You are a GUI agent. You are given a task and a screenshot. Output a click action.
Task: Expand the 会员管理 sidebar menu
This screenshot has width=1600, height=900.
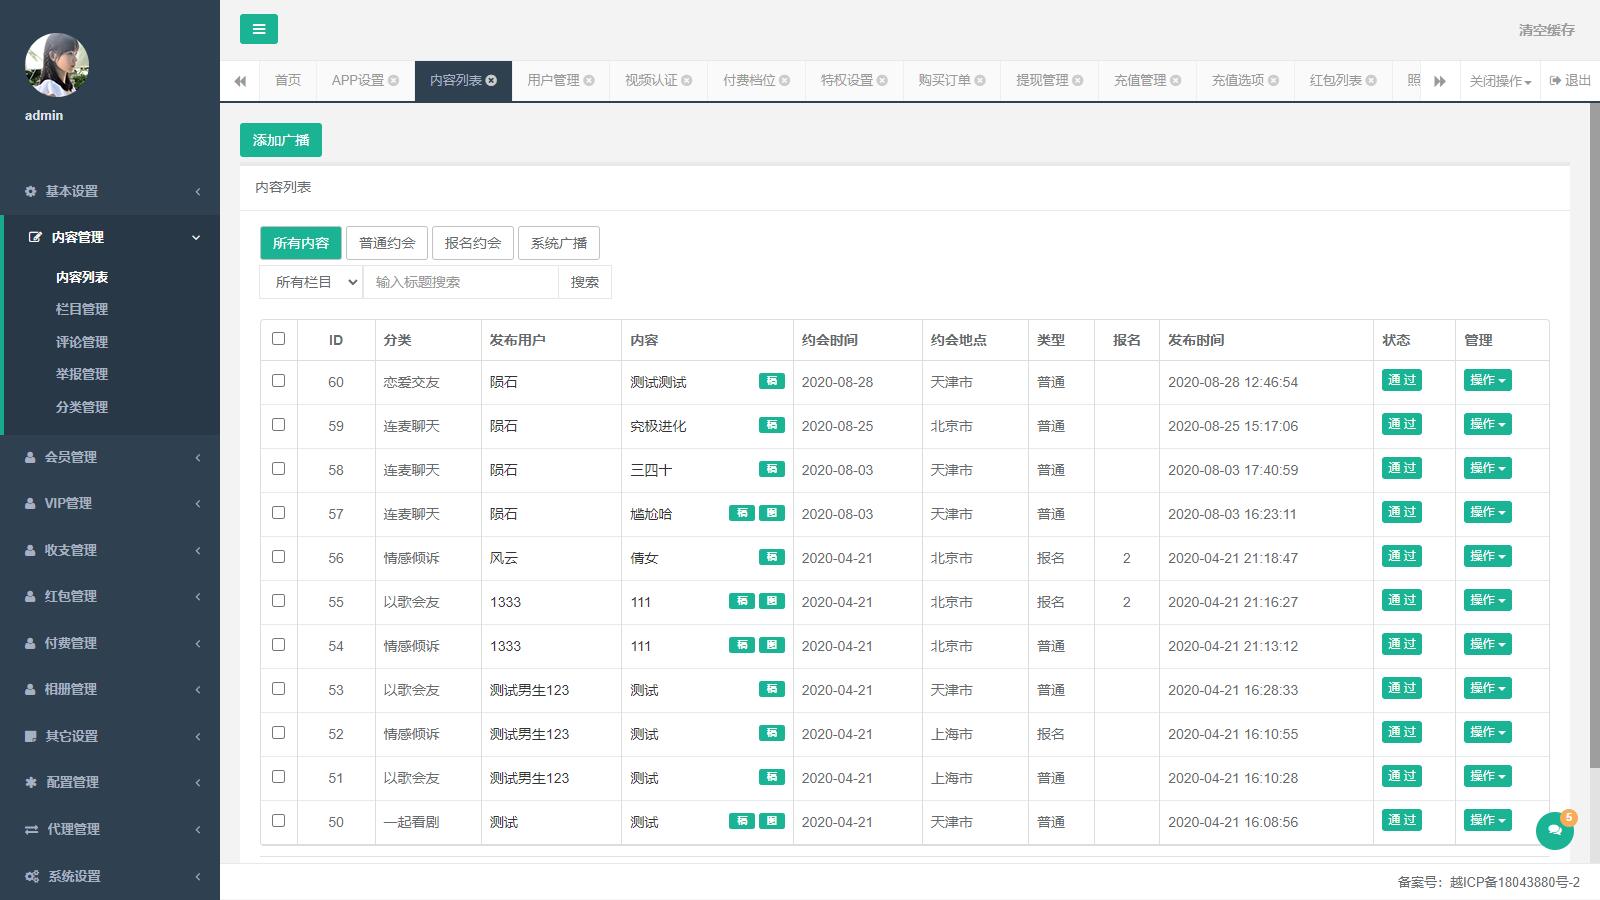(x=110, y=457)
